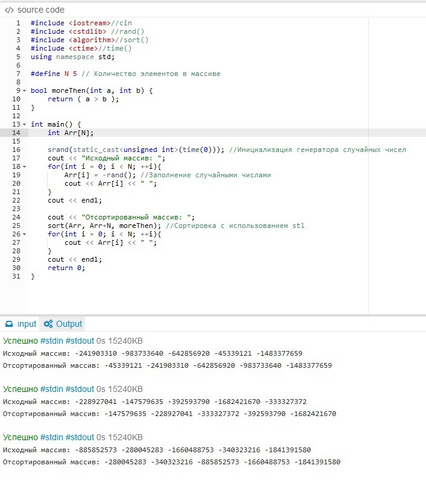Collapse the moreThen function fold arrow
426x480 pixels.
[24, 91]
